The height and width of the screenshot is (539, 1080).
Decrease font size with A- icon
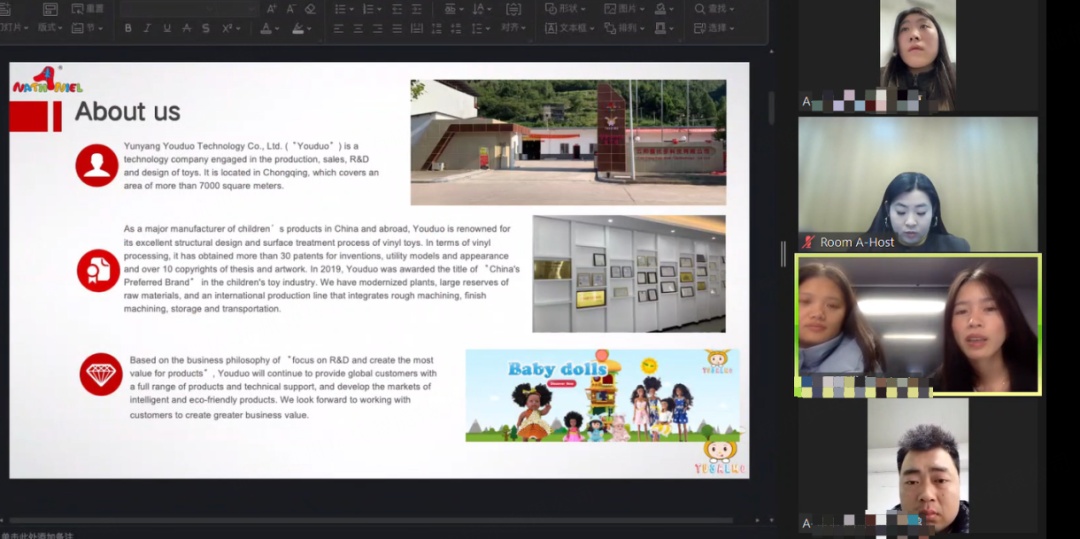tap(291, 8)
